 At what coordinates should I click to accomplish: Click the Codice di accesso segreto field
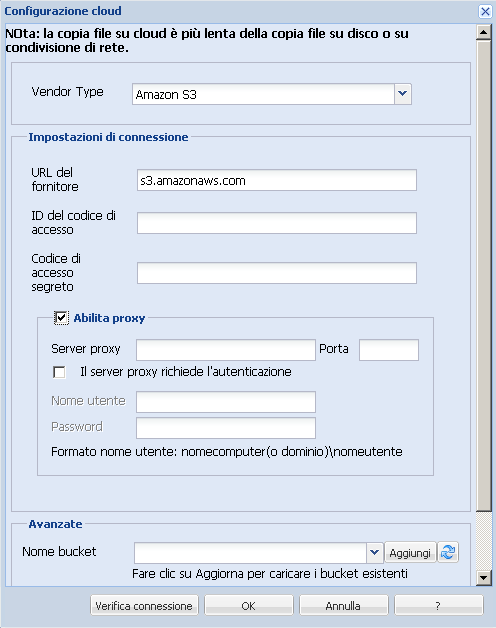(277, 273)
